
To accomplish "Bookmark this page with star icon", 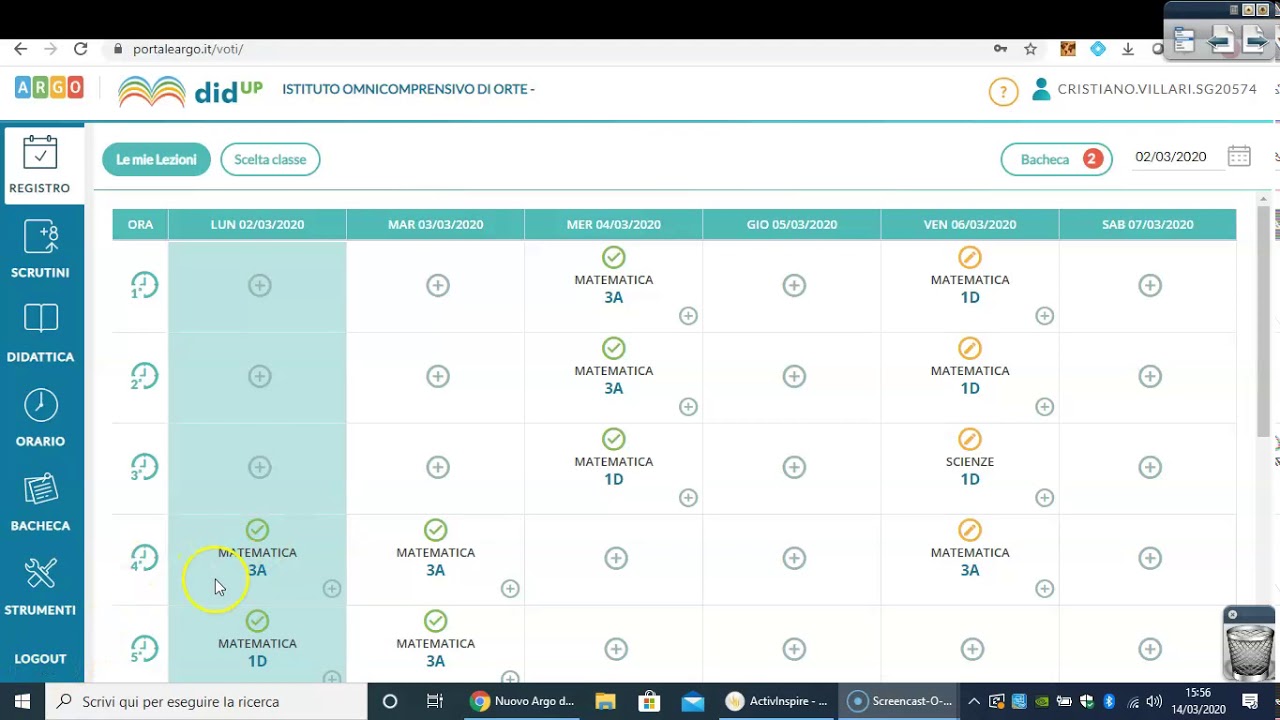I will click(x=1030, y=49).
